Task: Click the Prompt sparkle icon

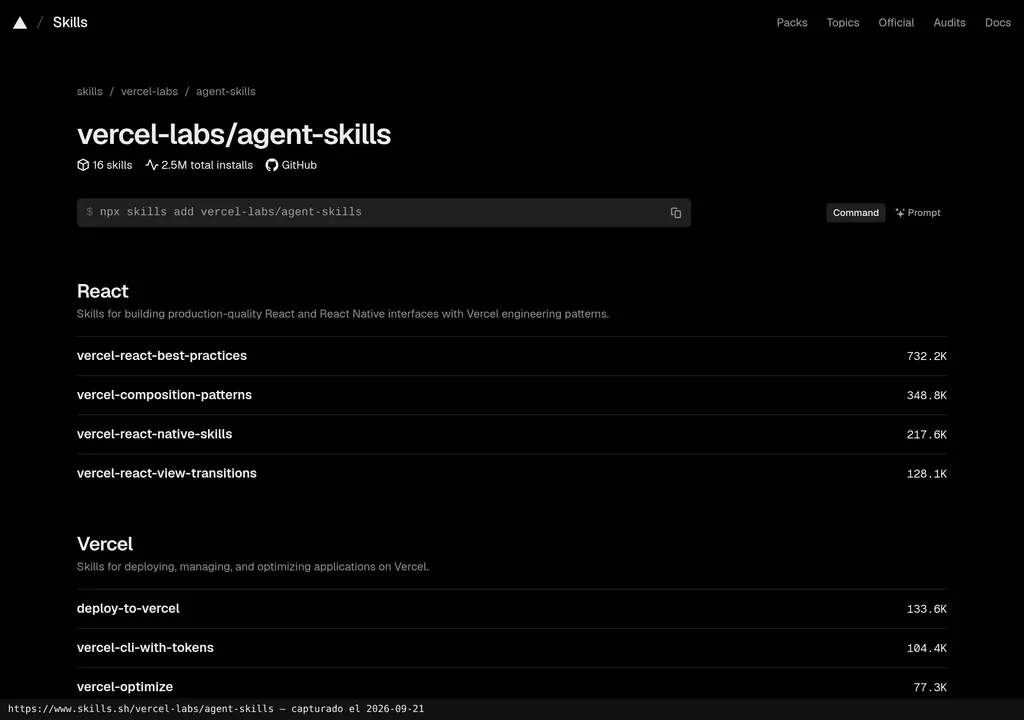Action: click(x=899, y=213)
